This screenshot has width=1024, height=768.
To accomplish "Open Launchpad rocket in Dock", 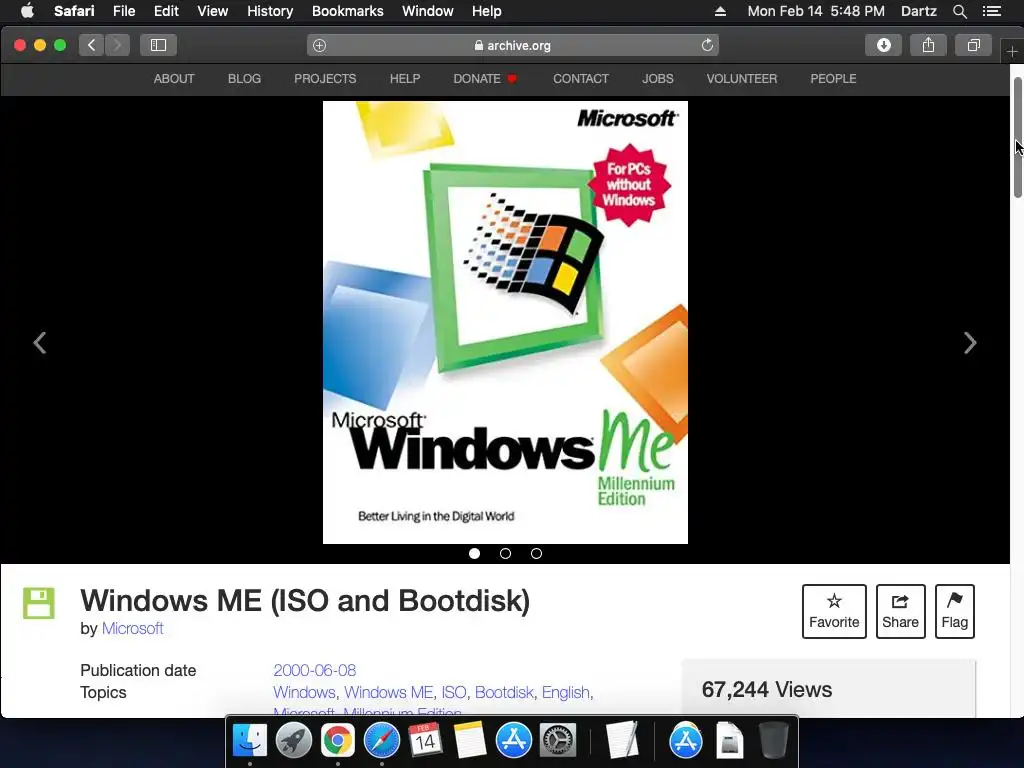I will tap(294, 741).
